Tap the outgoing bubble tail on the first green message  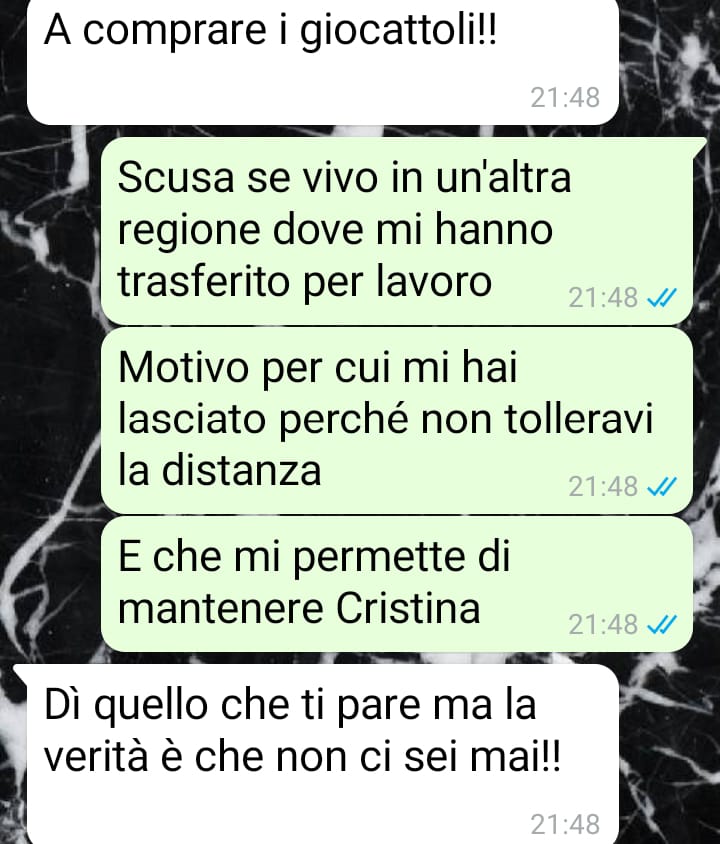click(700, 145)
